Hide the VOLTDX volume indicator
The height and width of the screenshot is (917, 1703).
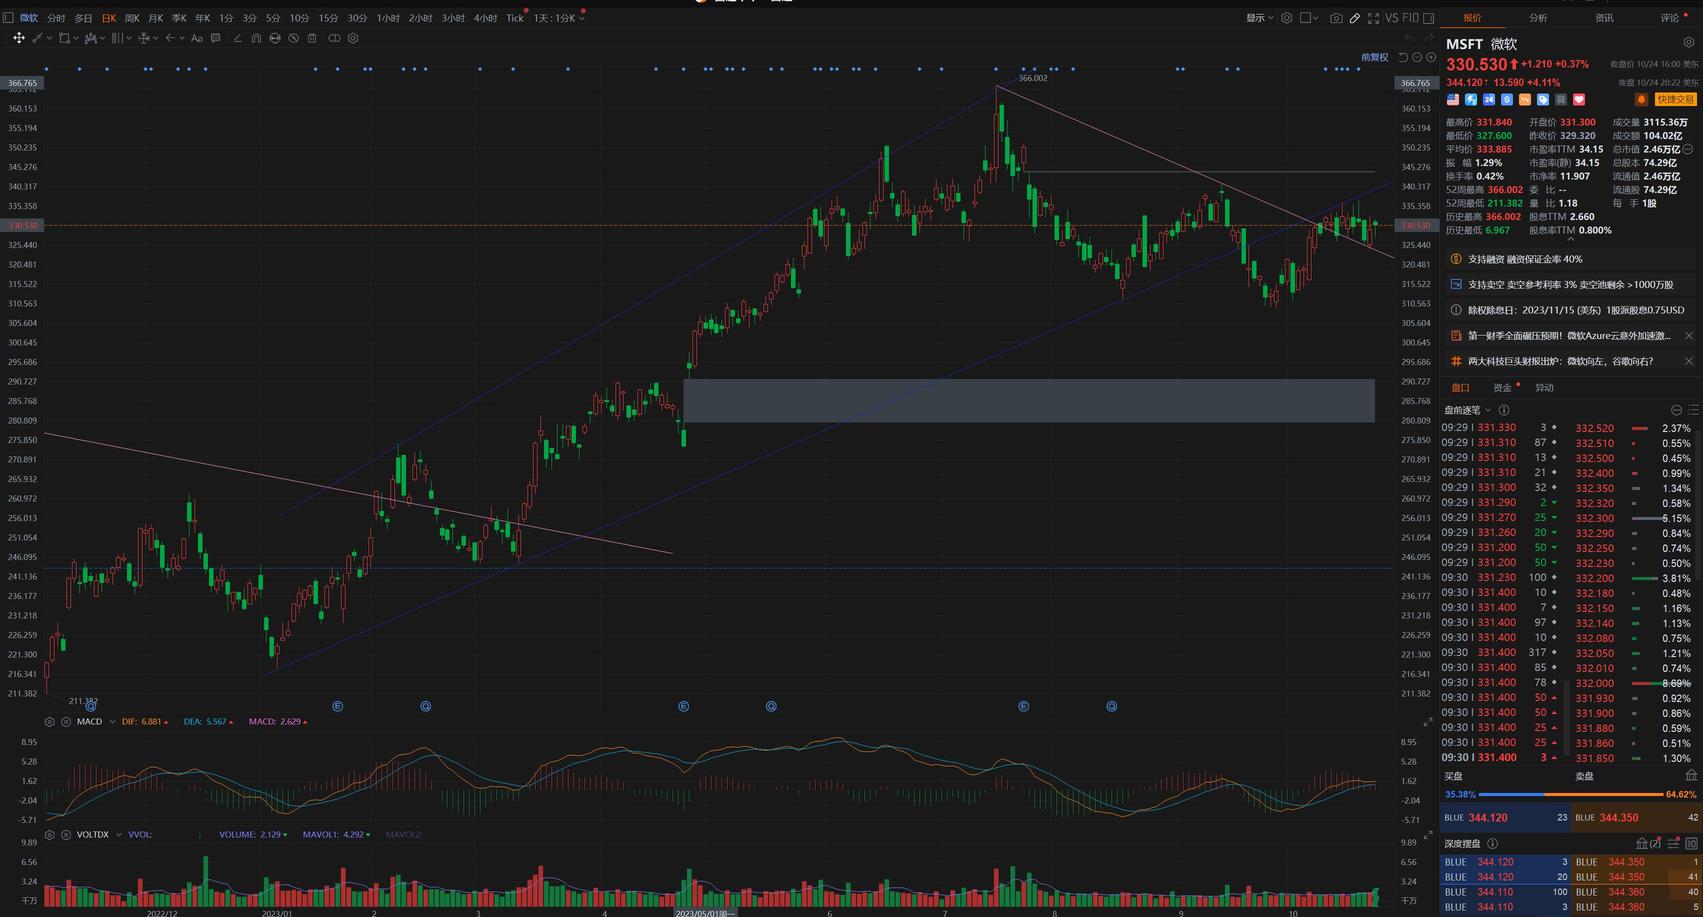click(66, 835)
